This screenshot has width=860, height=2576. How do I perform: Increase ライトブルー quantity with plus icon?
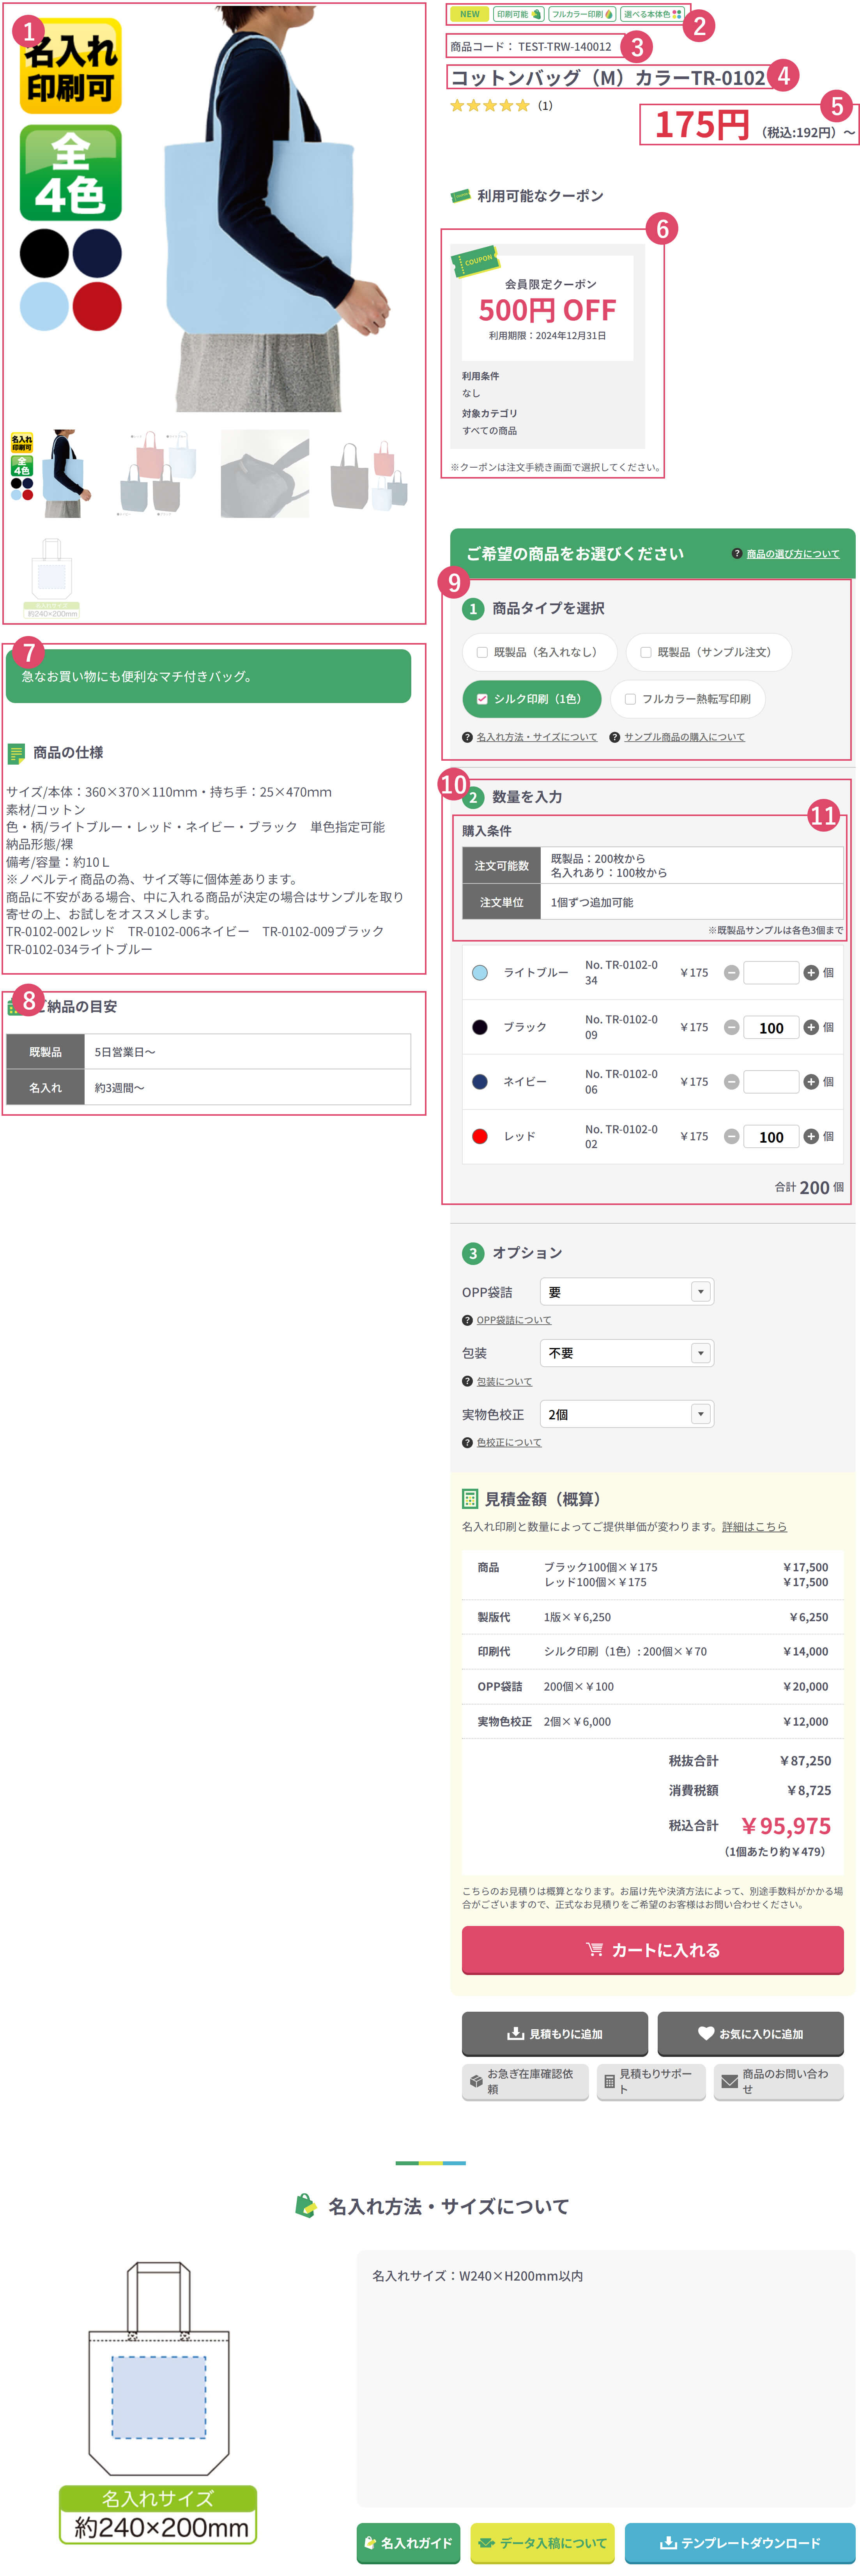[x=811, y=973]
